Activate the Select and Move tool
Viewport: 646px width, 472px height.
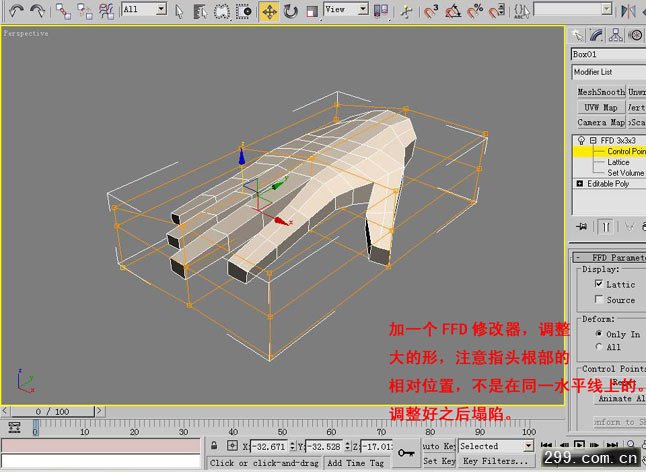click(x=269, y=12)
